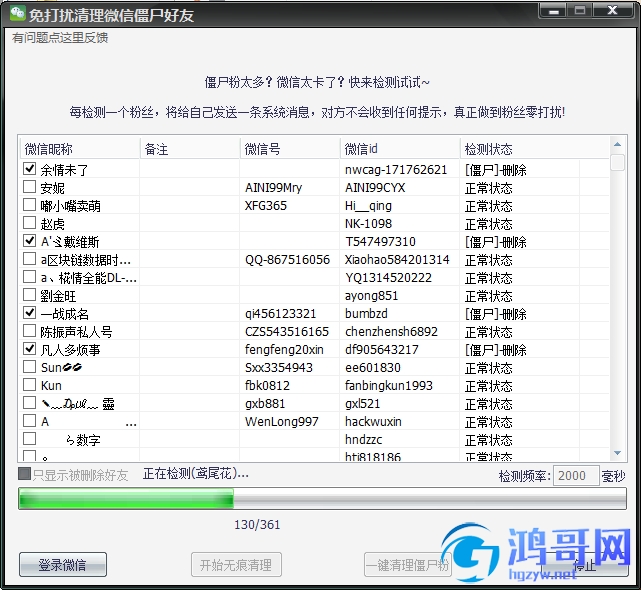Click the list scrollbar thumb

(617, 162)
